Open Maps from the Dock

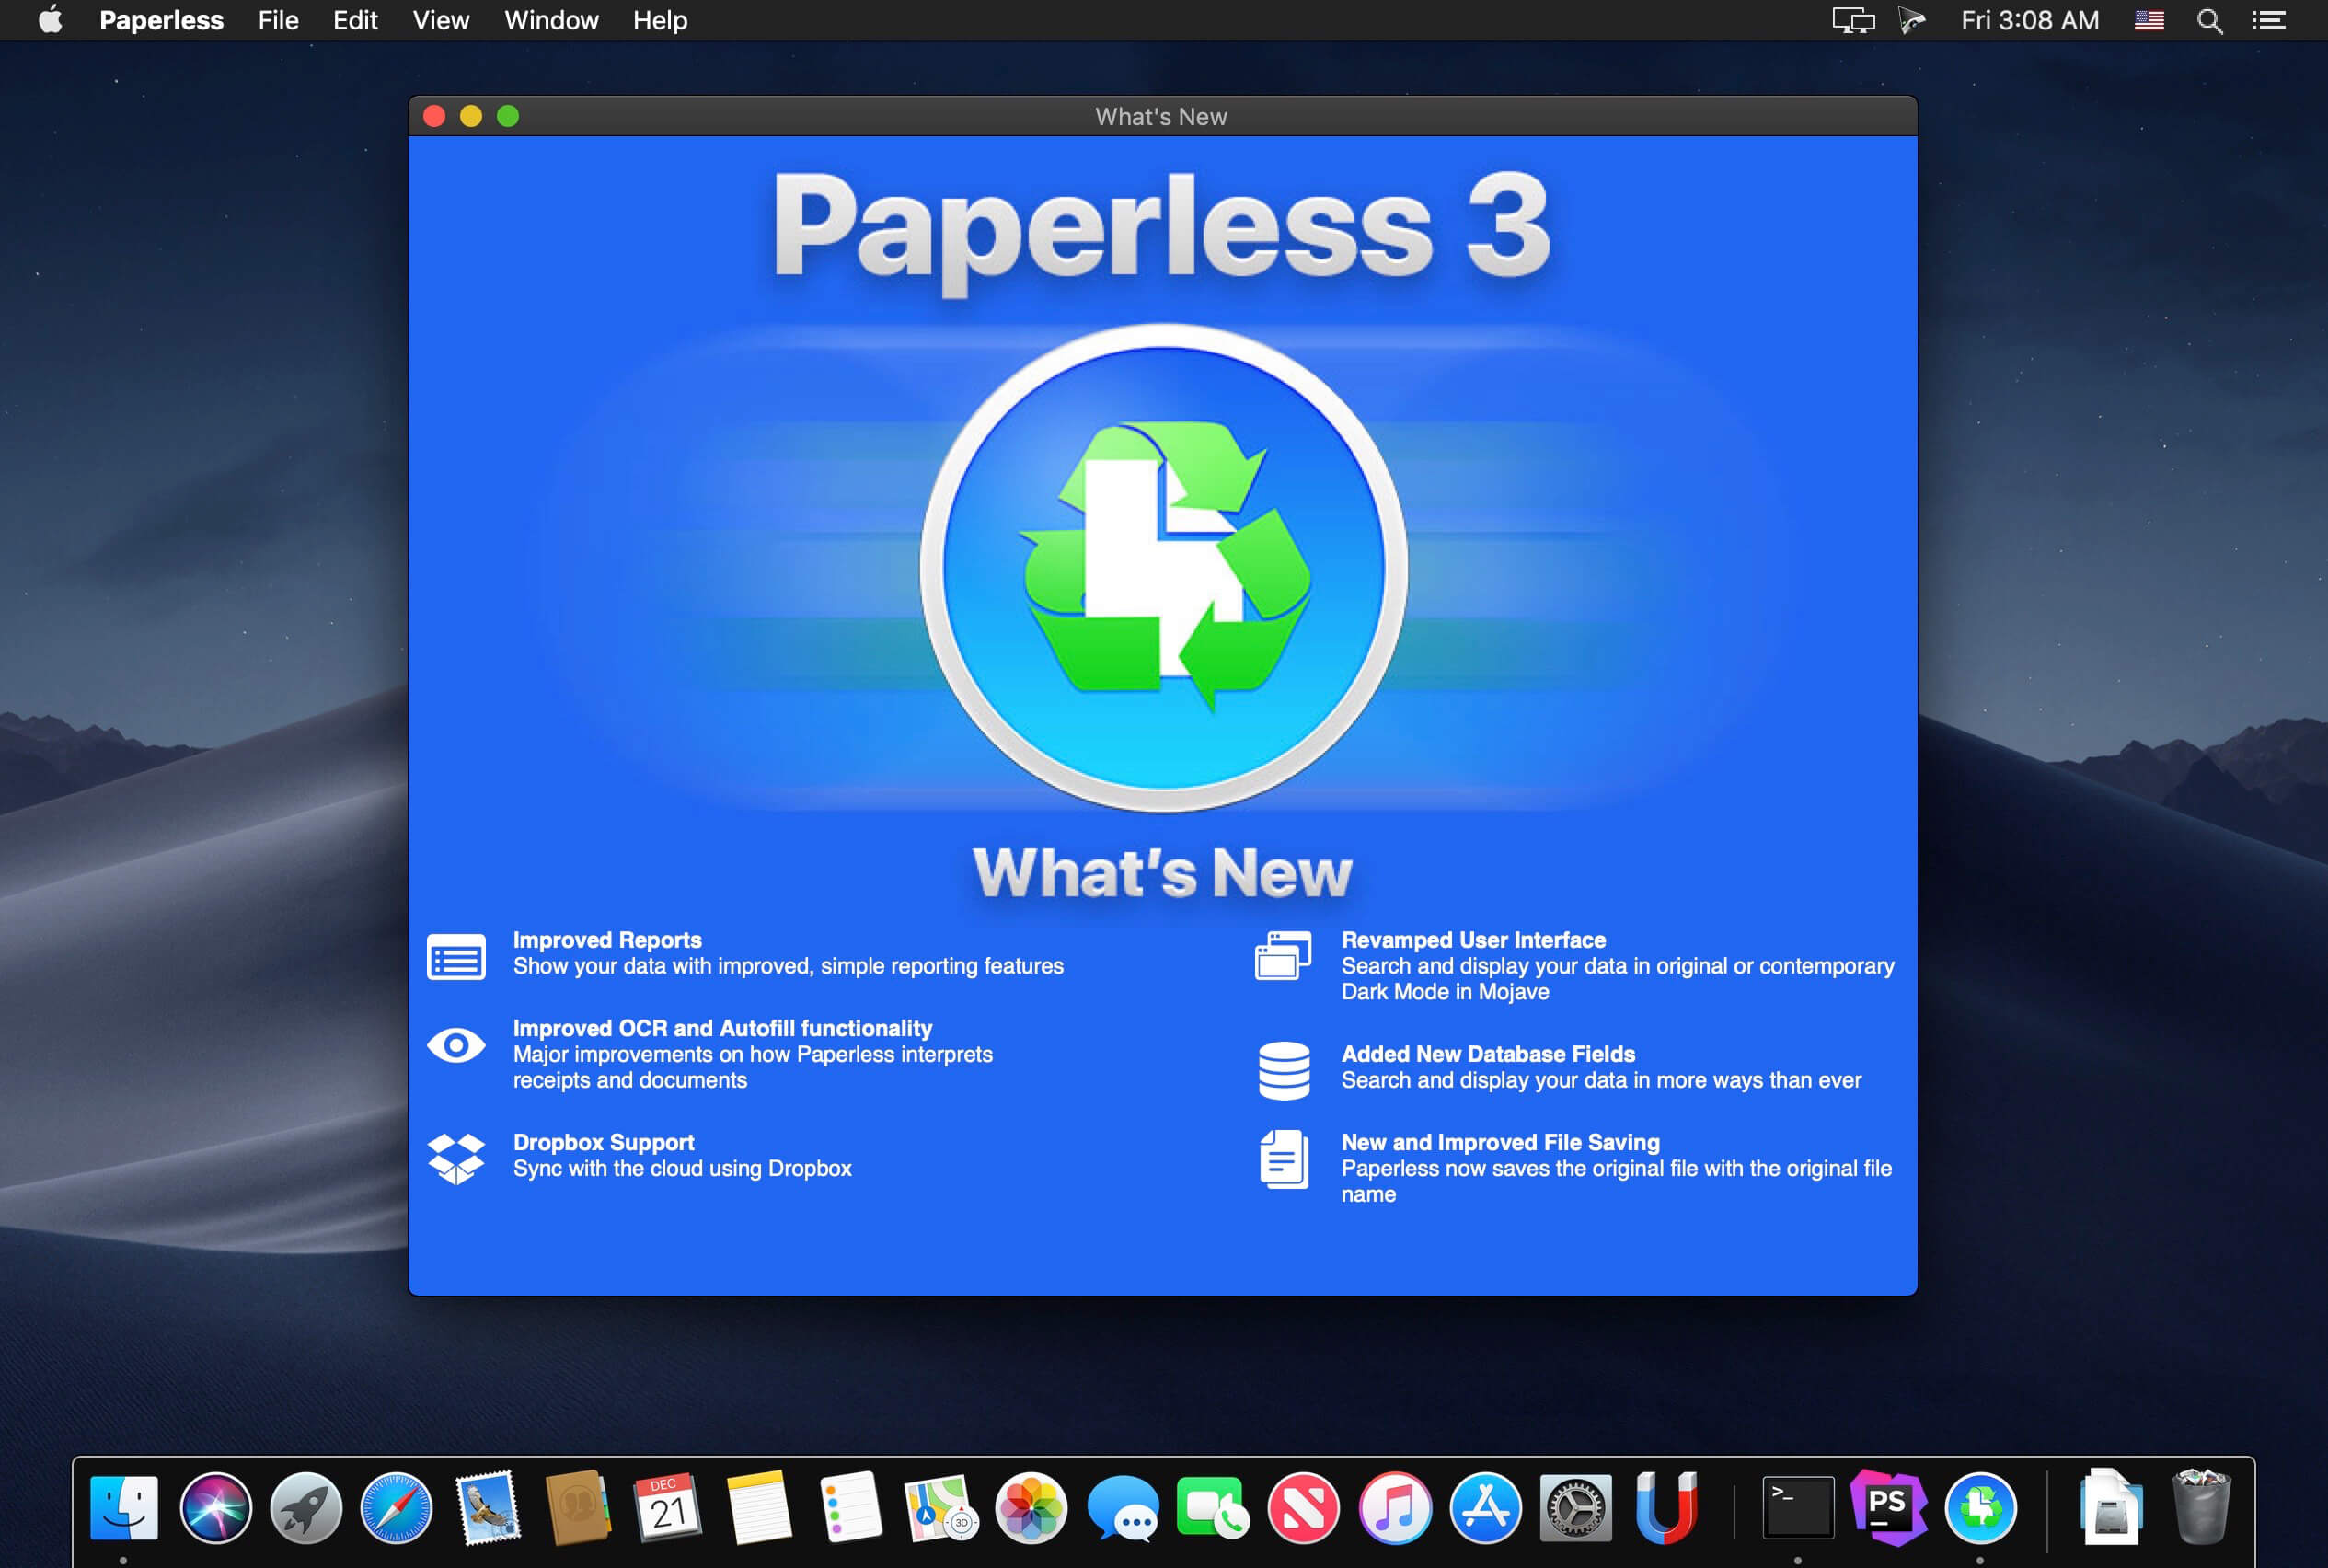[941, 1507]
